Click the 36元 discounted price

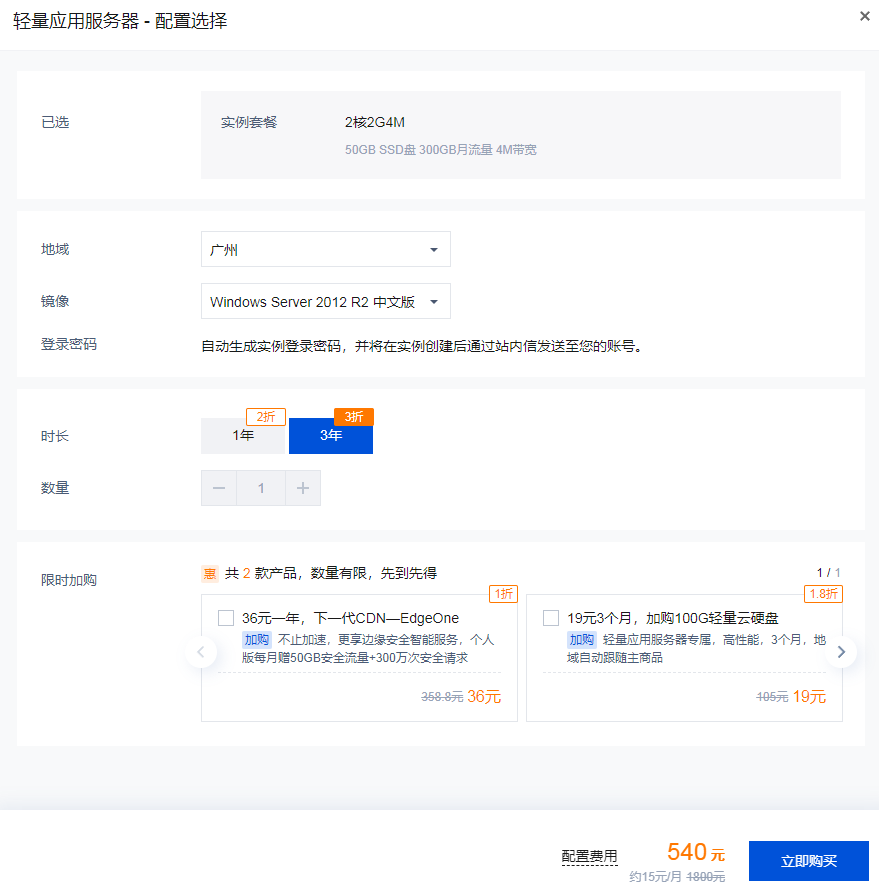[x=484, y=696]
